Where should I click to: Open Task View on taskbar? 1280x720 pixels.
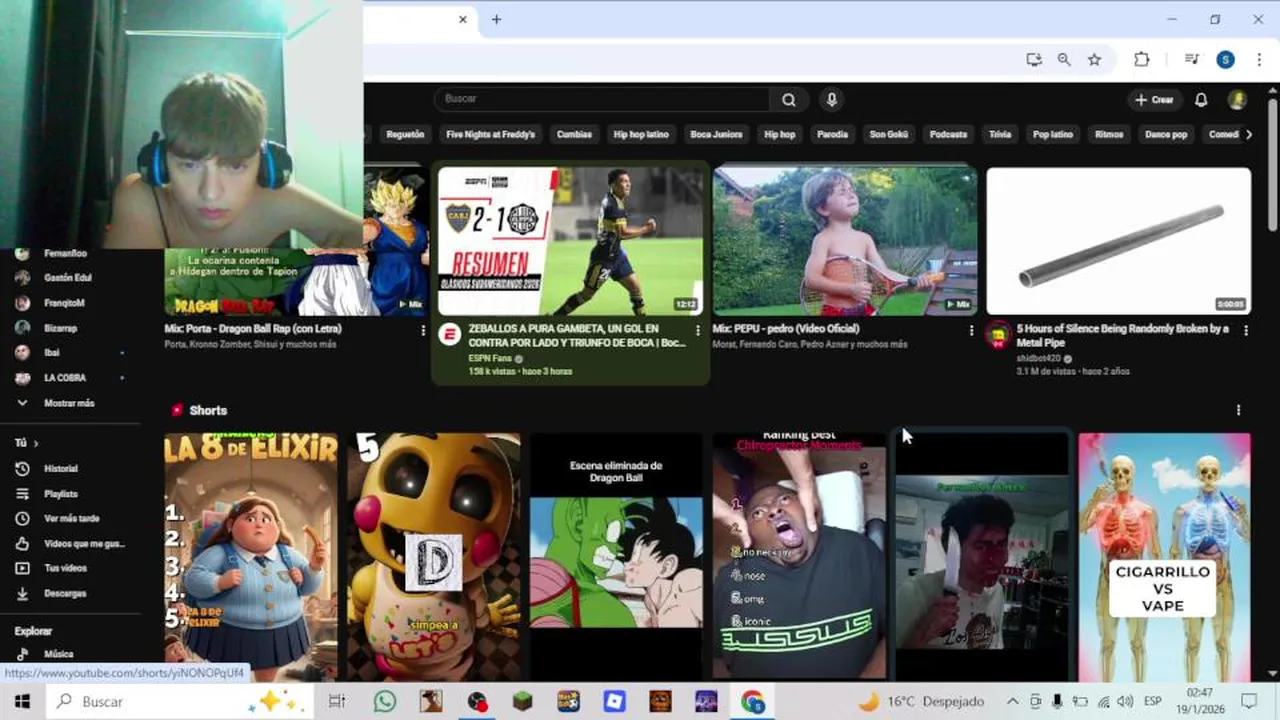point(337,702)
